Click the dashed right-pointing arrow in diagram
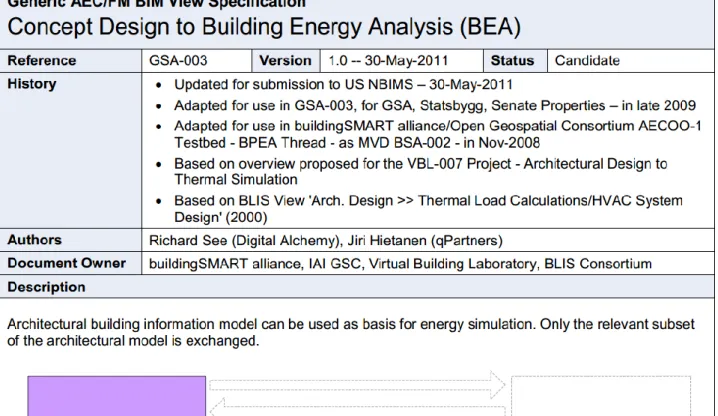 (357, 385)
